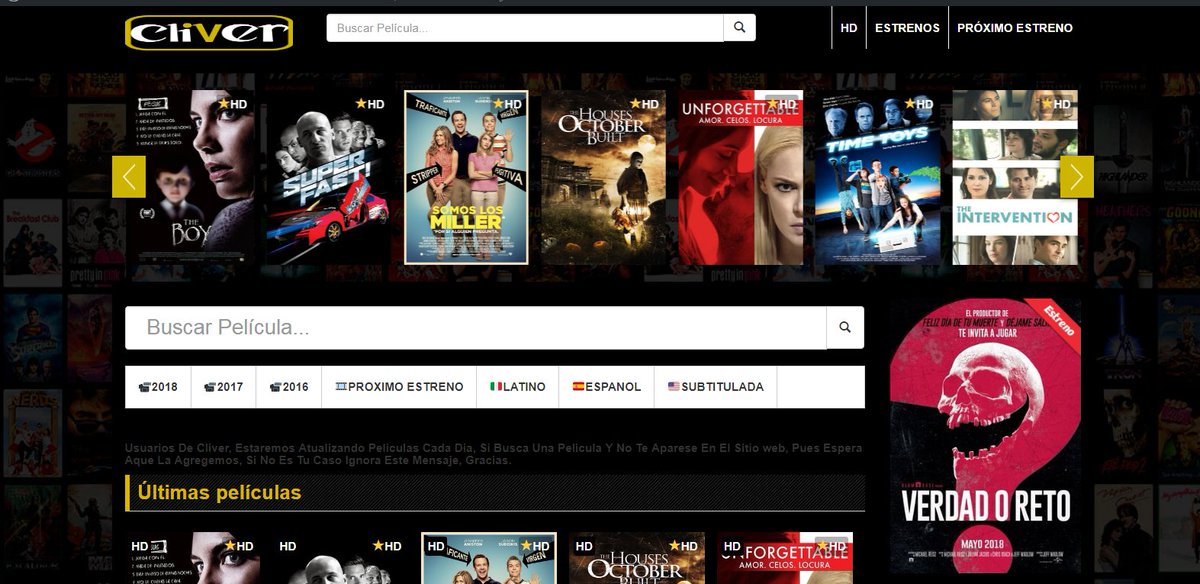Screen dimensions: 1200x584
Task: Select the ESPANOL language filter
Action: click(606, 387)
